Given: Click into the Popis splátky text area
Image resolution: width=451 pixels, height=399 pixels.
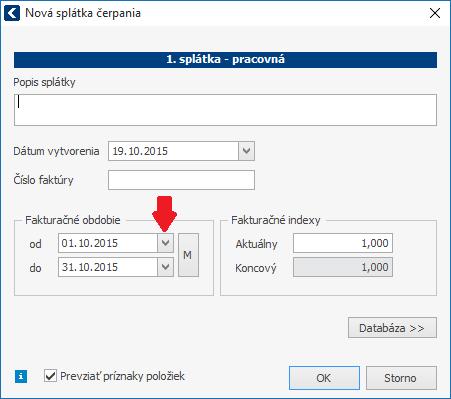Looking at the screenshot, I should 225,110.
